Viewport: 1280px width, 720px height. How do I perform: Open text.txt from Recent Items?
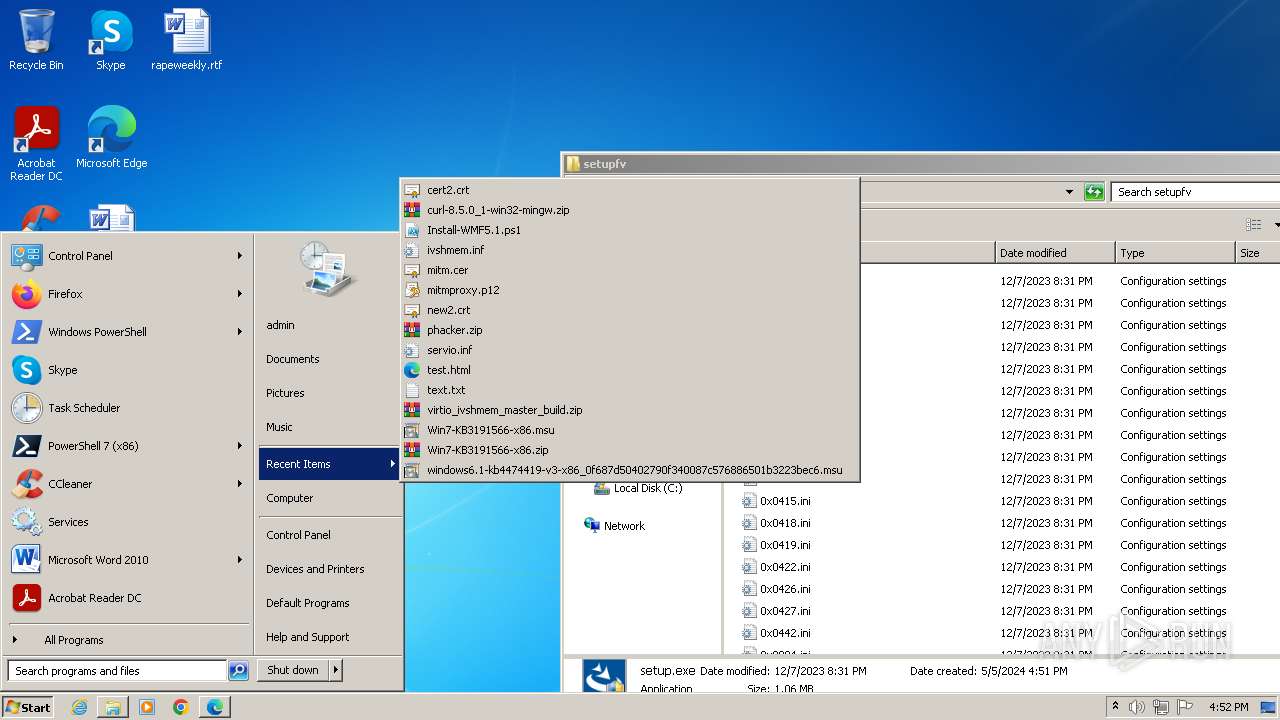[629, 390]
